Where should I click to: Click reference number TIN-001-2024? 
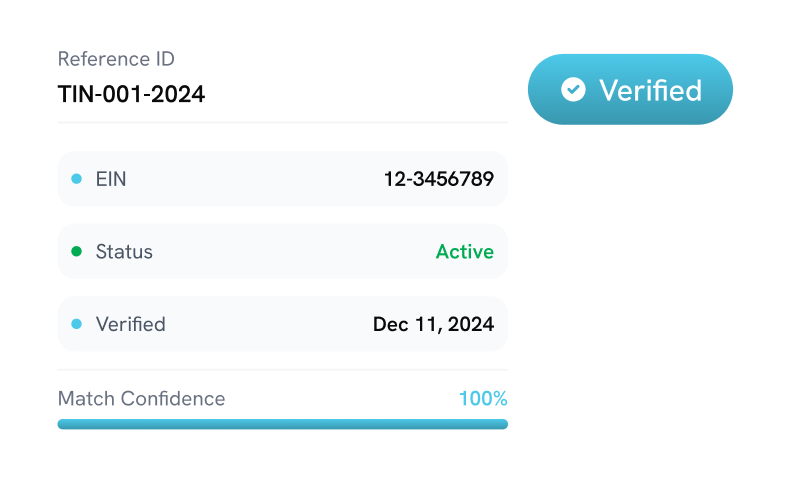coord(131,95)
